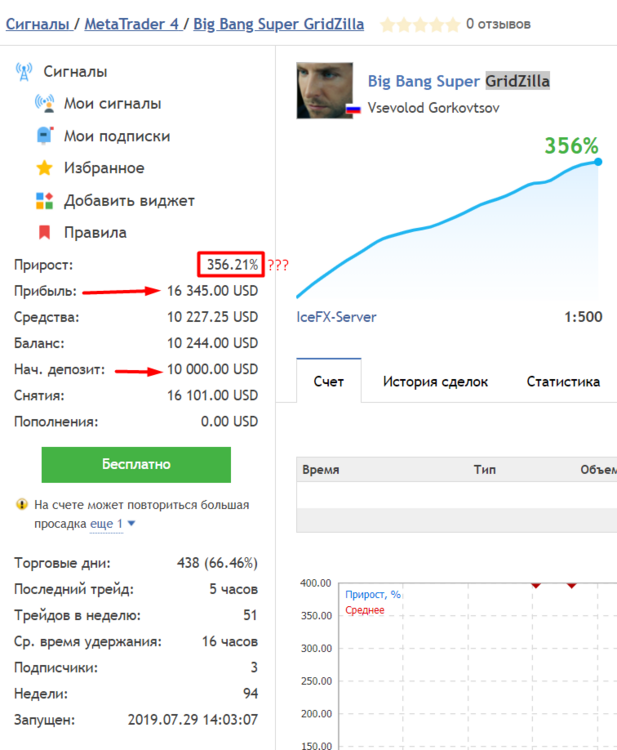Go to Мои сигналы
The width and height of the screenshot is (617, 750).
[x=112, y=103]
